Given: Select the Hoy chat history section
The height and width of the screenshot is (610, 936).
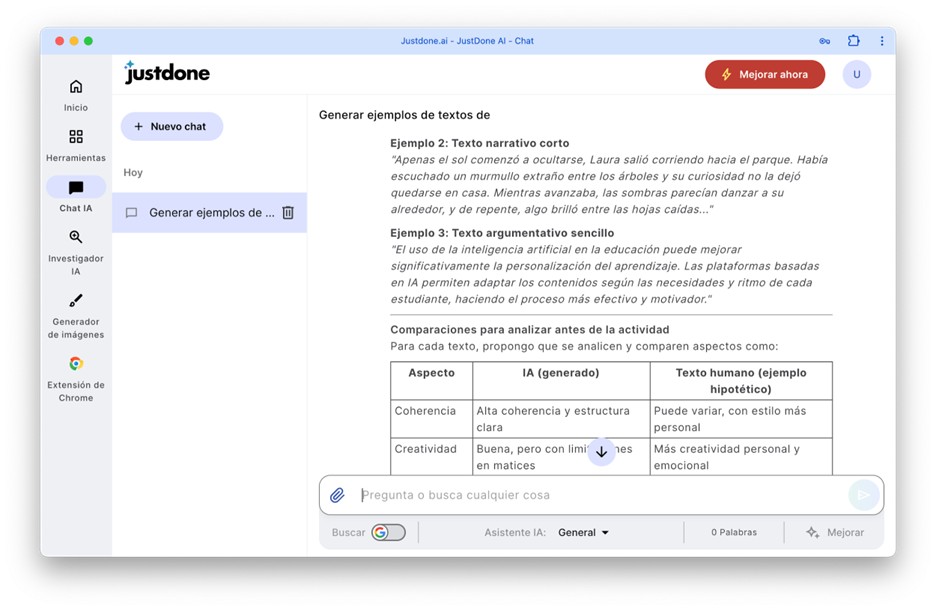Looking at the screenshot, I should point(132,172).
